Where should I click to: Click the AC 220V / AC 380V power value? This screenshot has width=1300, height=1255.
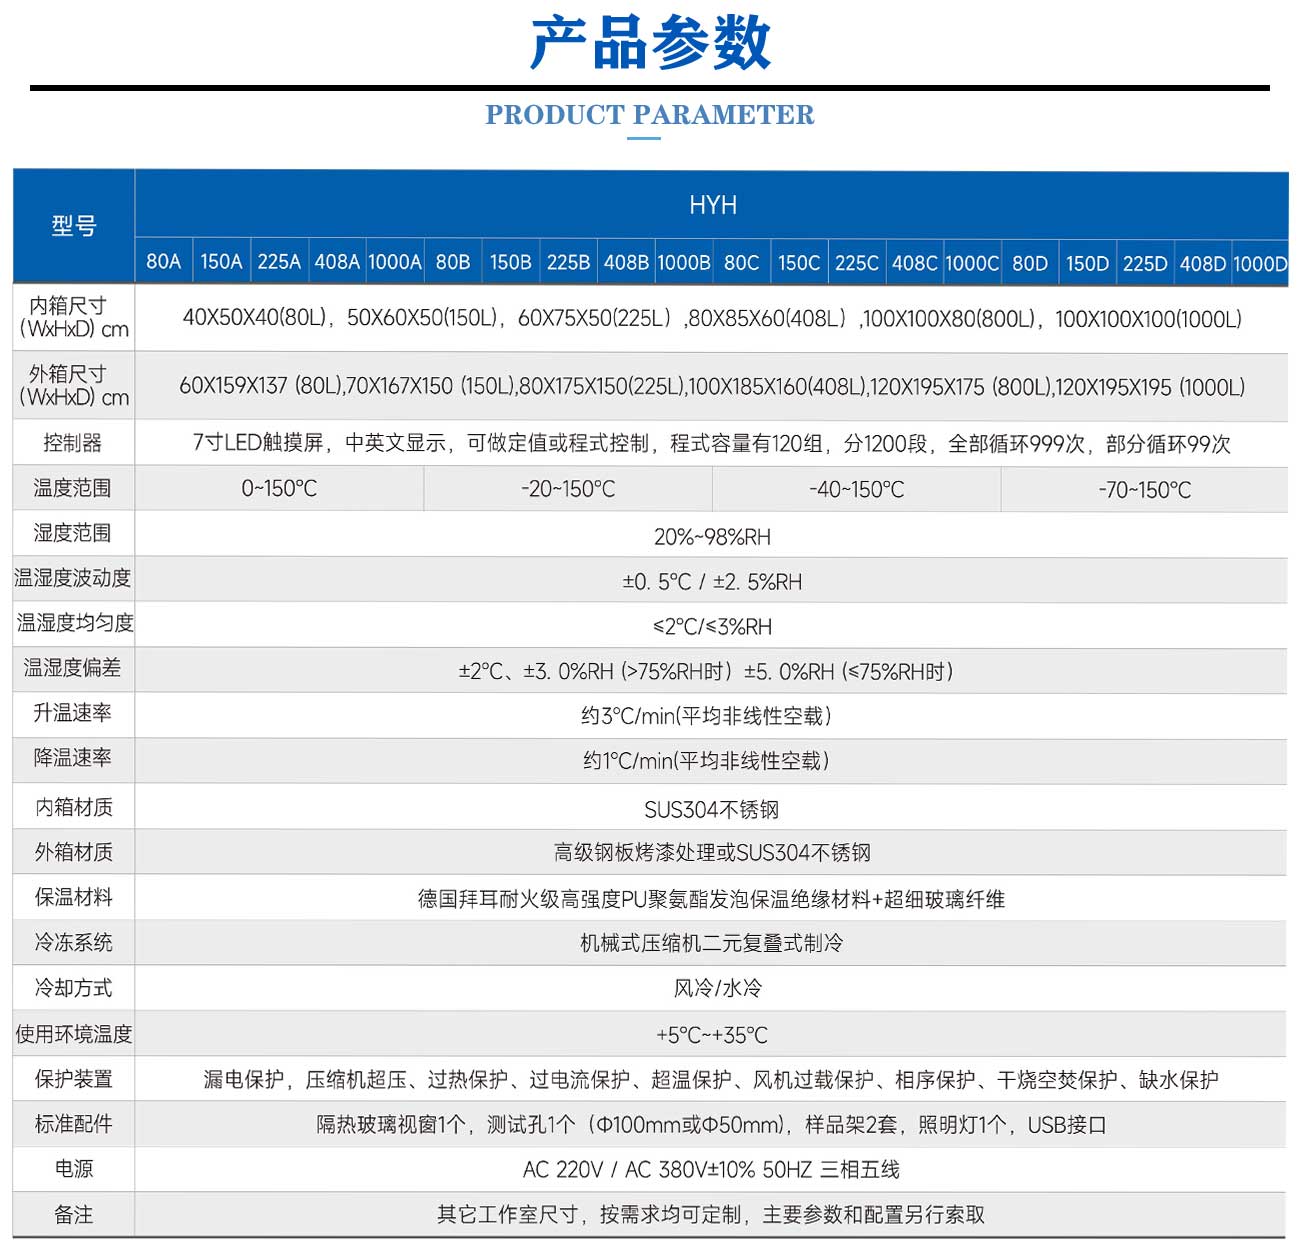712,1170
